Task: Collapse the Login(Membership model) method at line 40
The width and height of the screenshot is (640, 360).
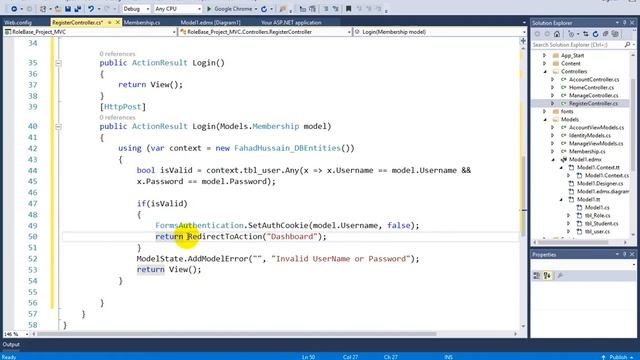Action: [x=58, y=127]
